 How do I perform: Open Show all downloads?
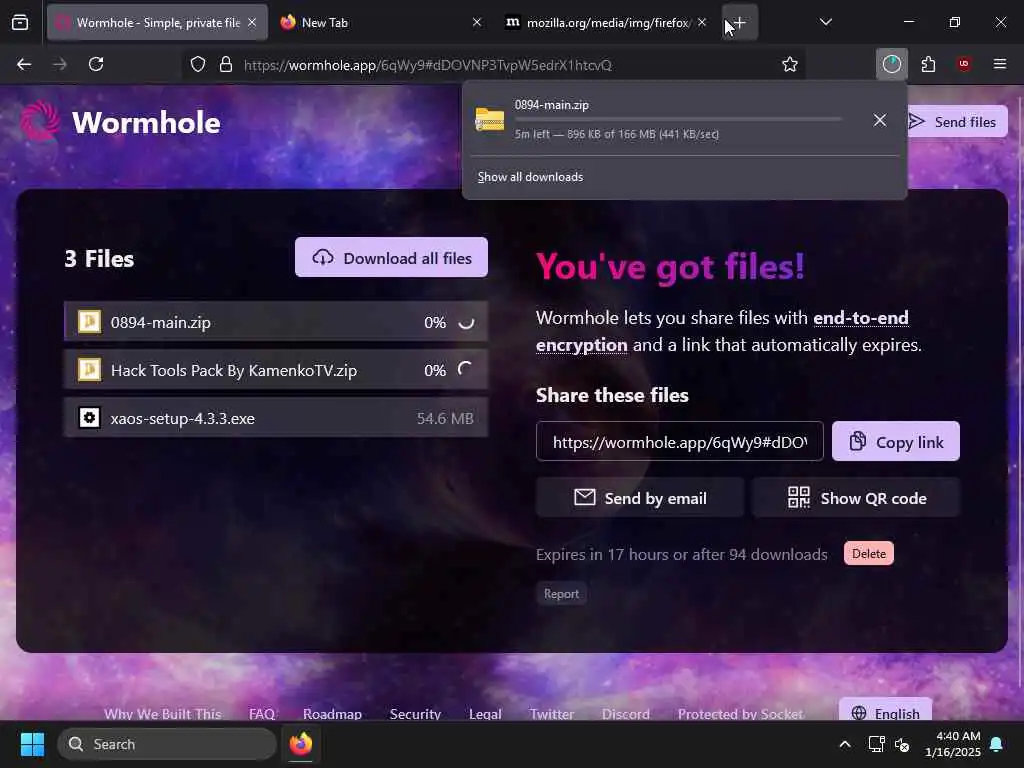[530, 177]
